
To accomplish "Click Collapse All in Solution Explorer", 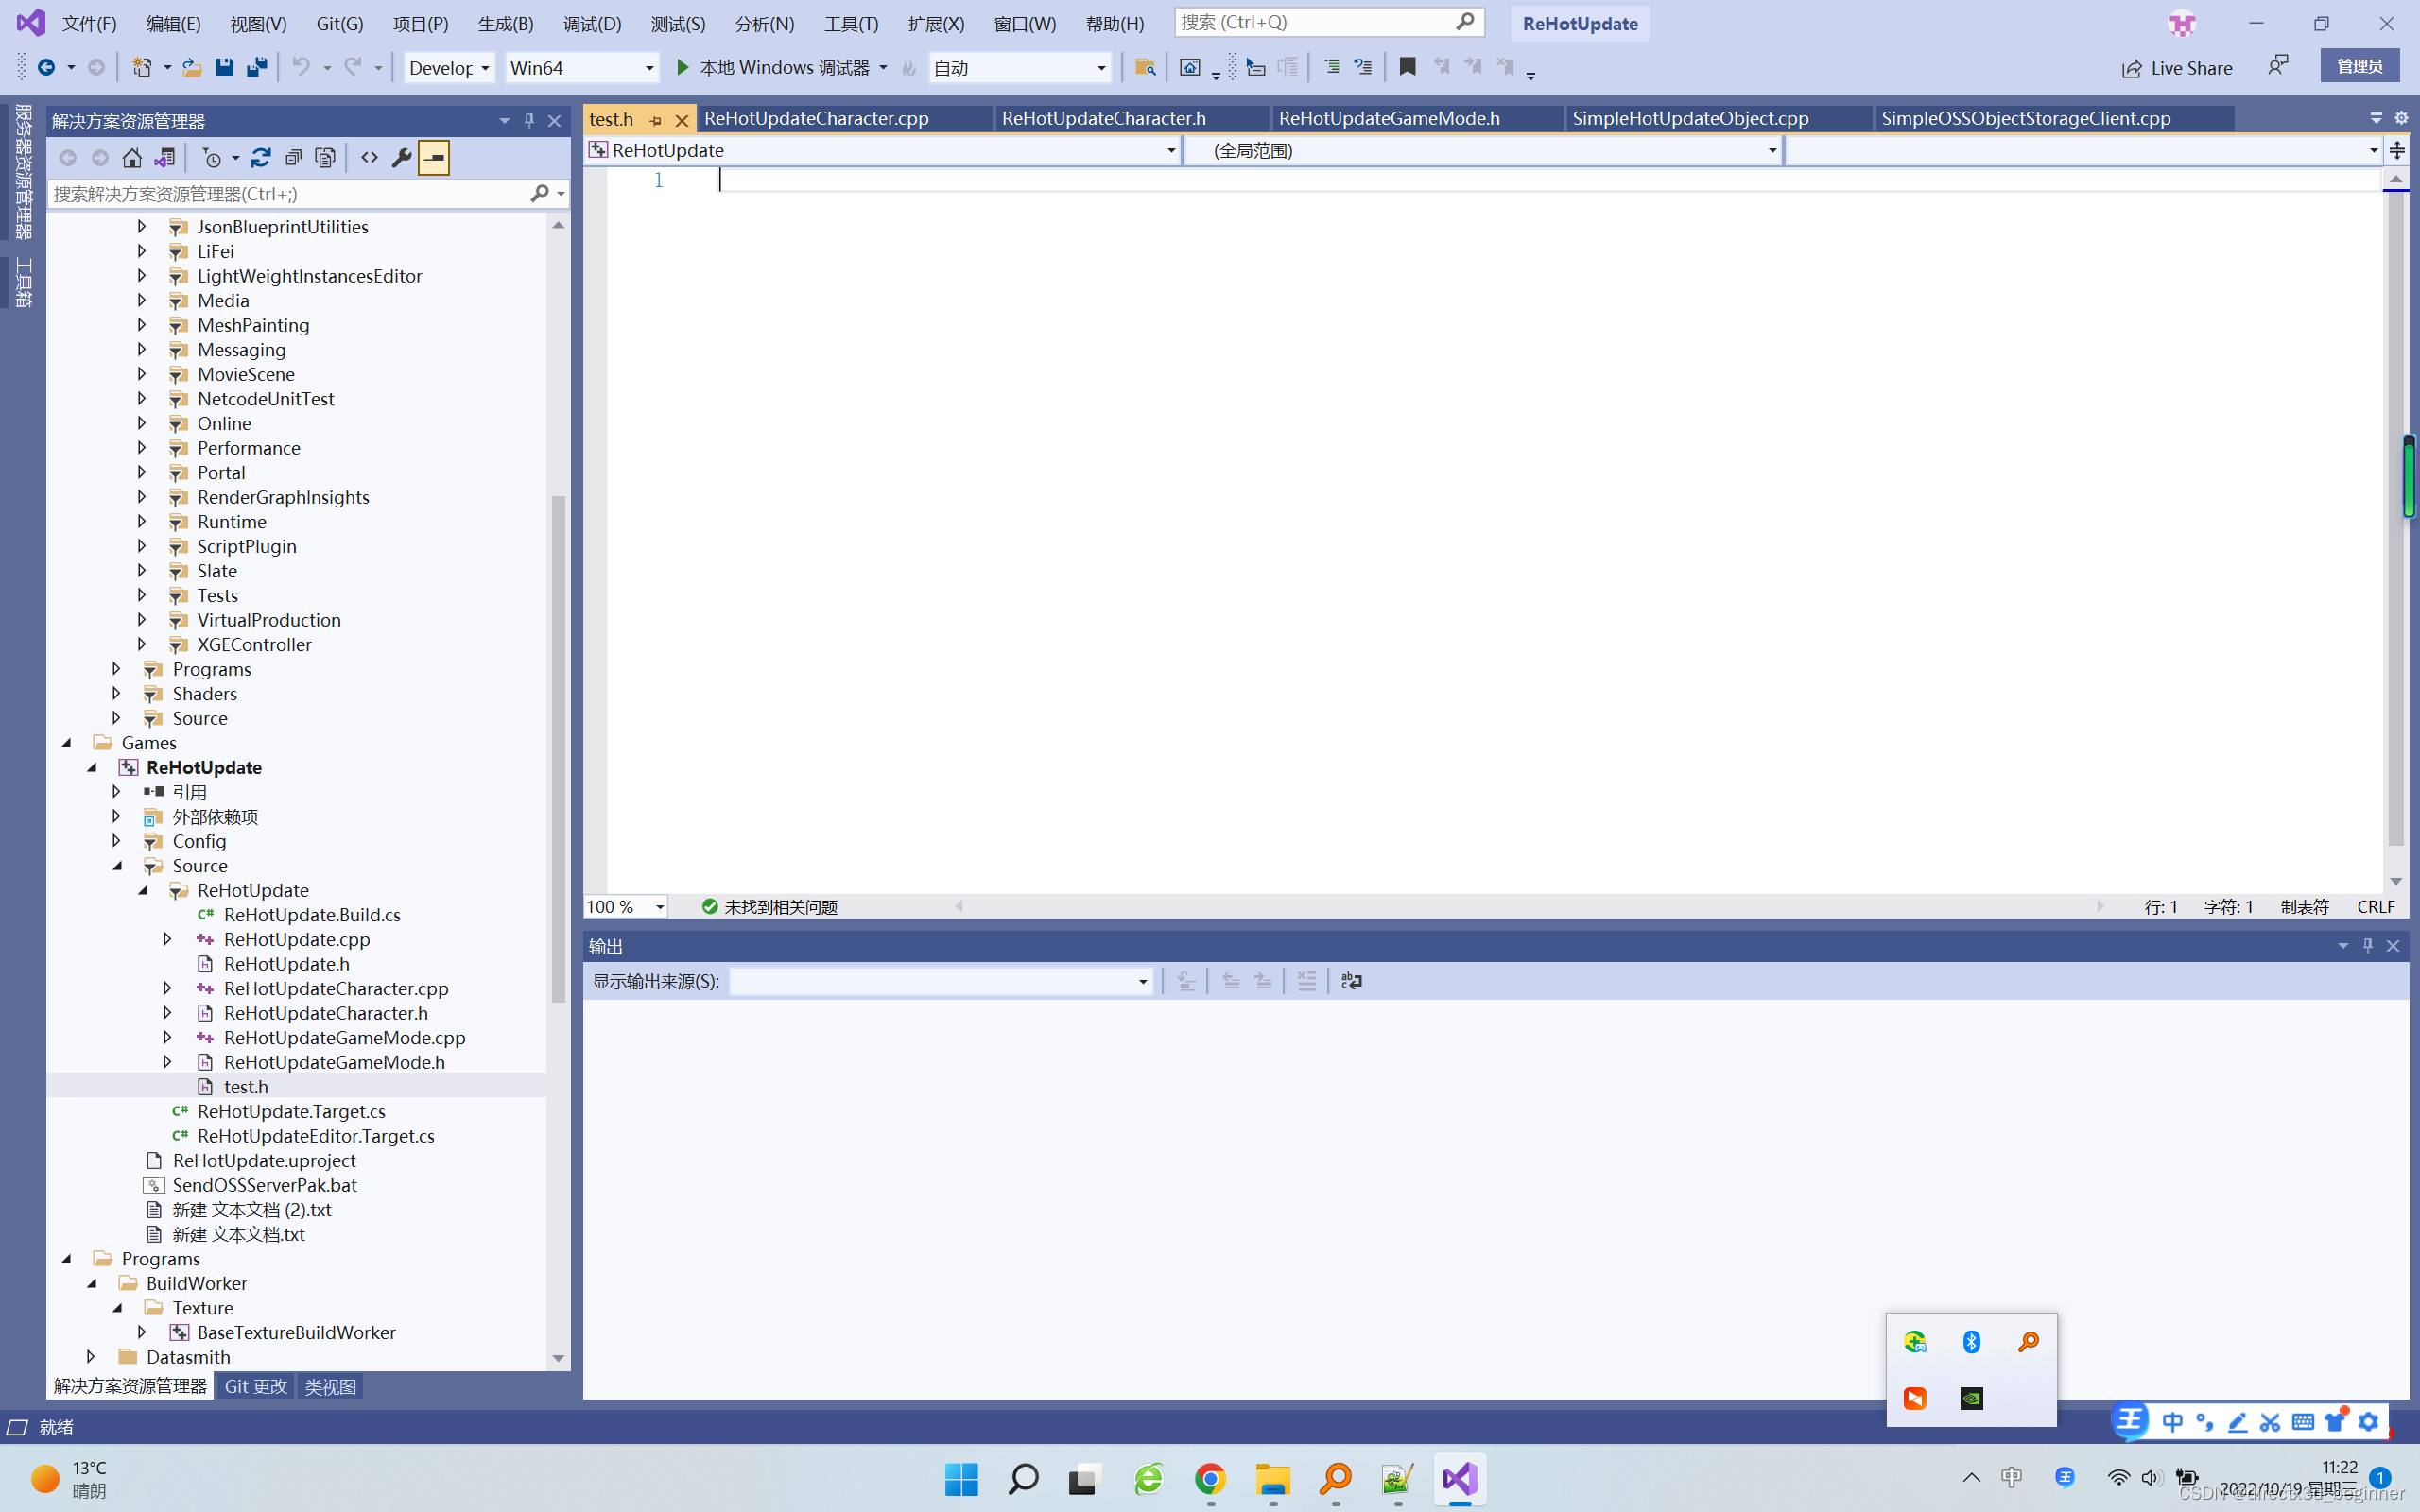I will click(293, 158).
